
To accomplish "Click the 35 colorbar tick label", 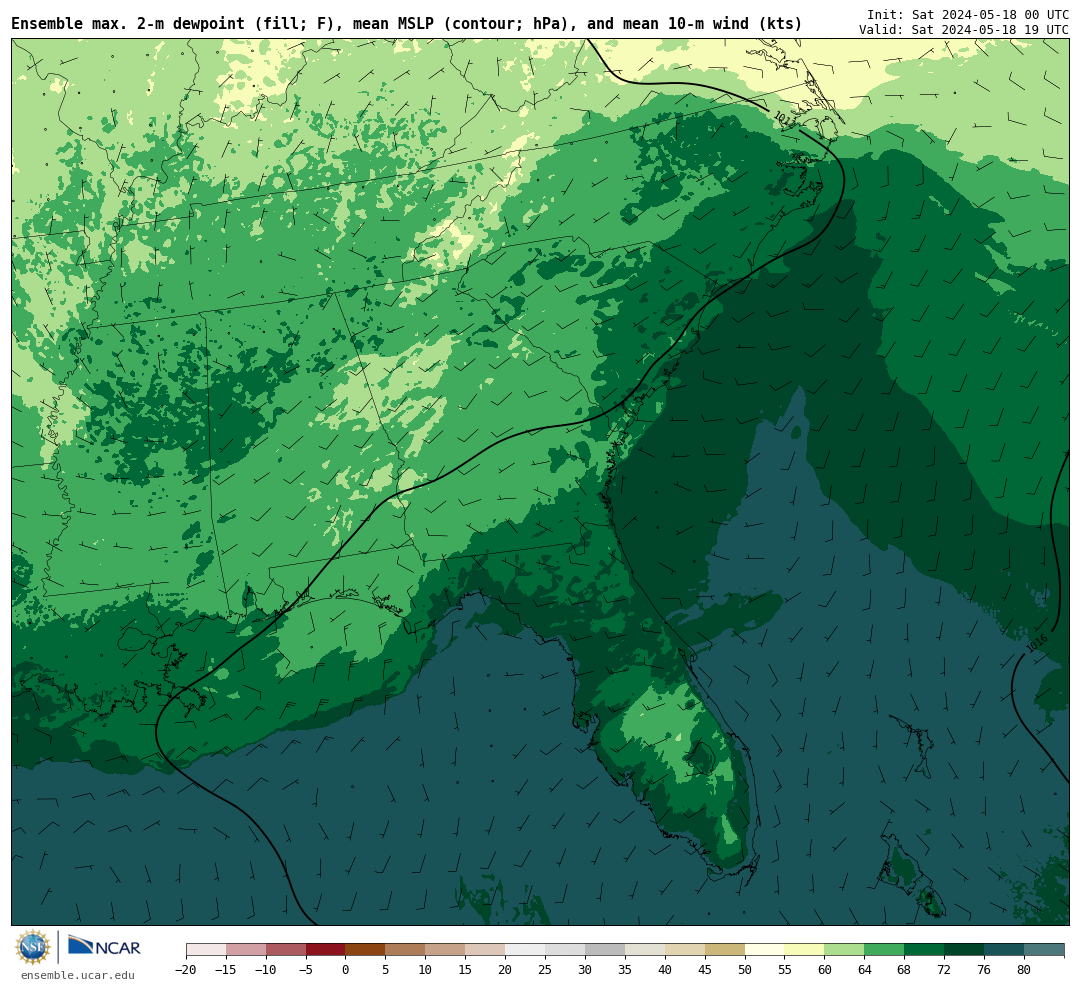I will (625, 970).
